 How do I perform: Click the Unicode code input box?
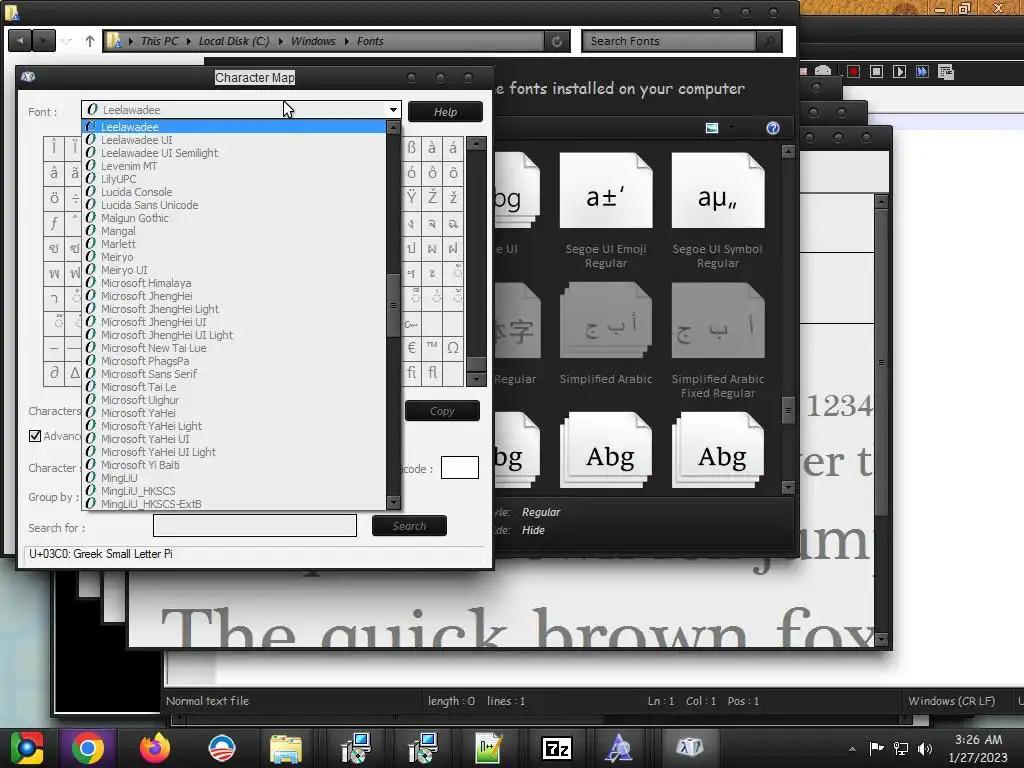tap(460, 468)
